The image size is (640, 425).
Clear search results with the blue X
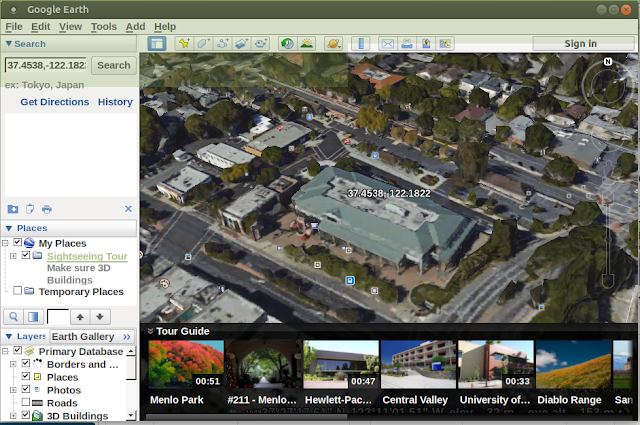128,209
